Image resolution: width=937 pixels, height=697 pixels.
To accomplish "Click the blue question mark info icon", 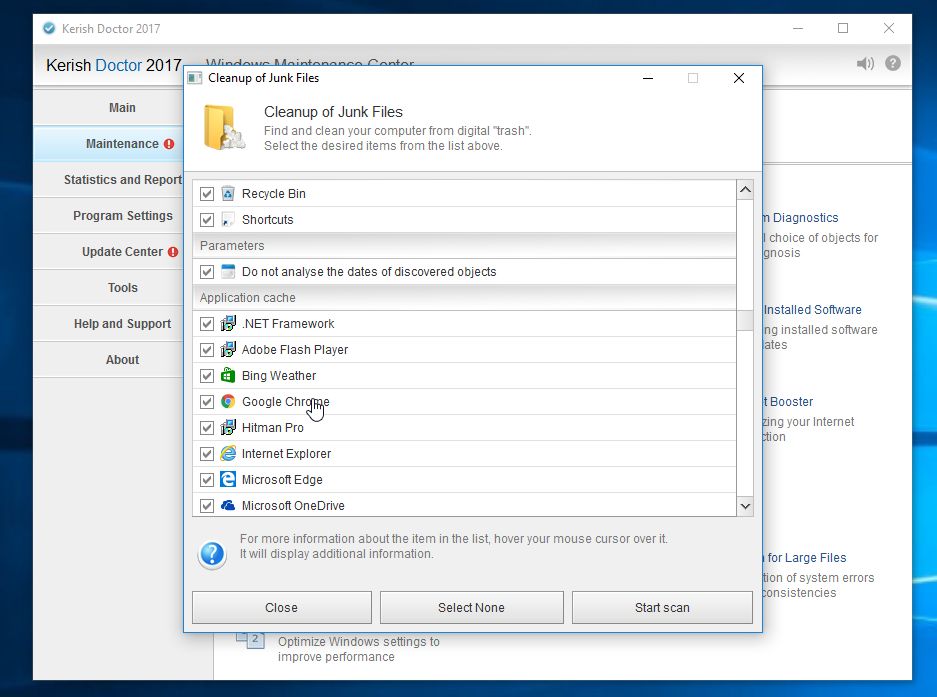I will (212, 555).
